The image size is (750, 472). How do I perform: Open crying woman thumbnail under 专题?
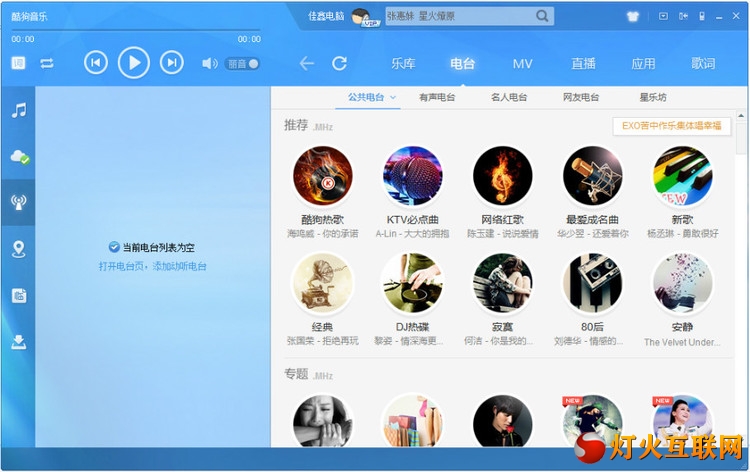[x=323, y=421]
